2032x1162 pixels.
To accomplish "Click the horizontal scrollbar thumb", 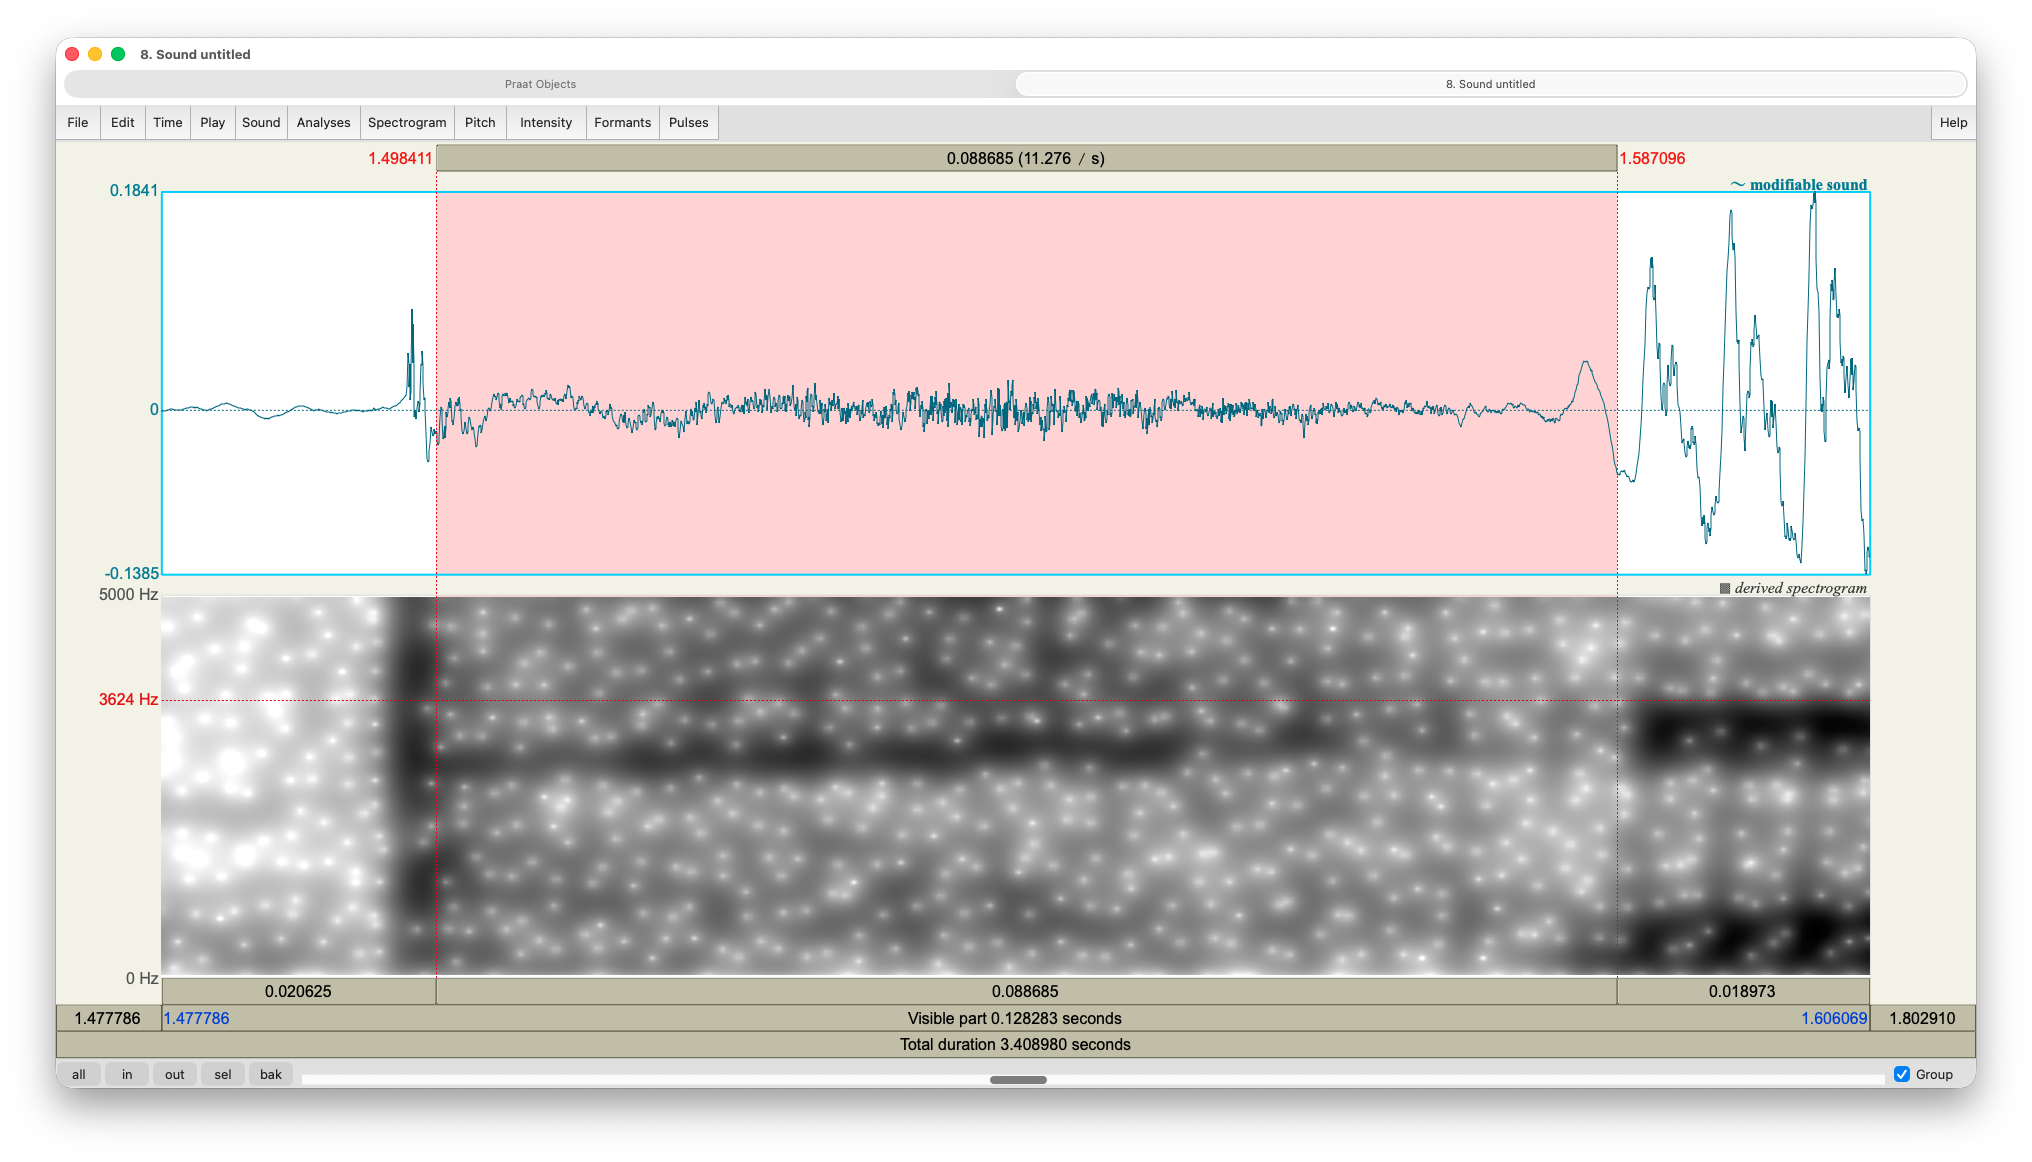I will (1018, 1079).
